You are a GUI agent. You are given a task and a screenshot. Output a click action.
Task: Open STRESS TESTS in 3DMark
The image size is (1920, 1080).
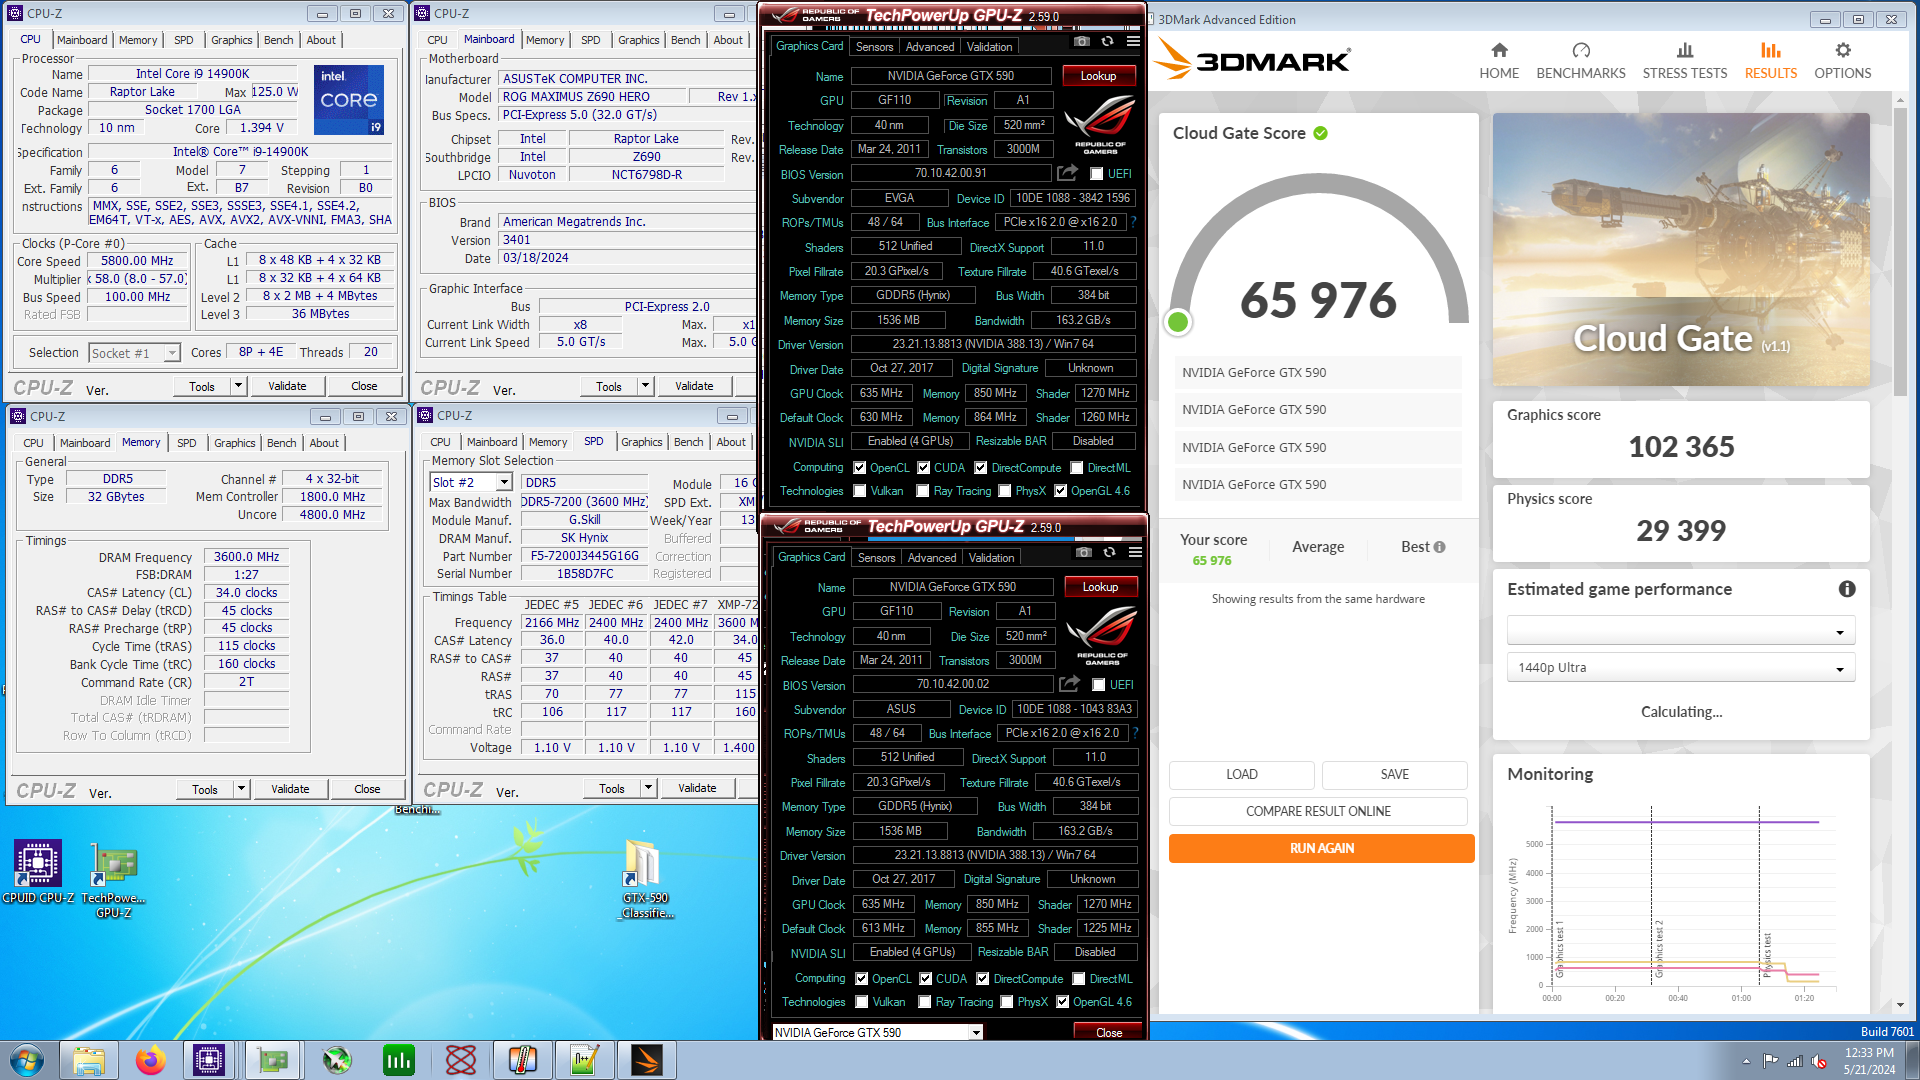tap(1684, 61)
